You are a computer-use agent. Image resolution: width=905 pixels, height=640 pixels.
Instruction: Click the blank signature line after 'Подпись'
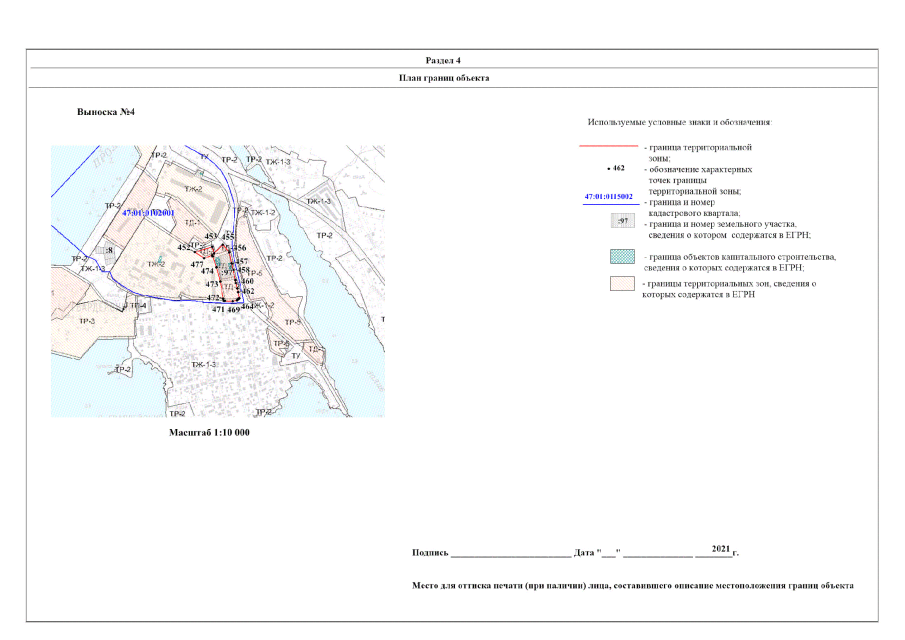click(510, 552)
